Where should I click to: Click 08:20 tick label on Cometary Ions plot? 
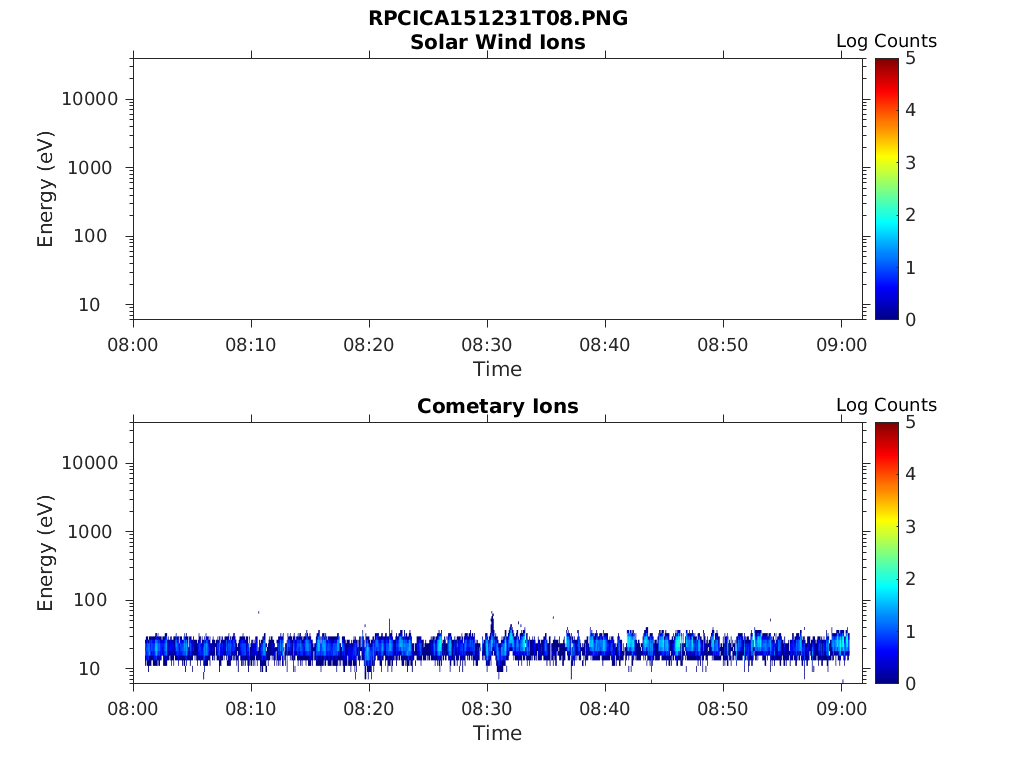click(369, 709)
